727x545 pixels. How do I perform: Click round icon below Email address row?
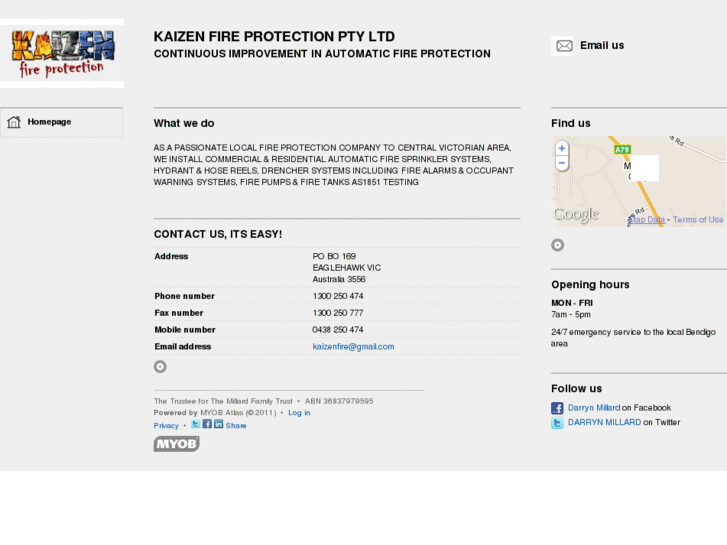coord(160,367)
